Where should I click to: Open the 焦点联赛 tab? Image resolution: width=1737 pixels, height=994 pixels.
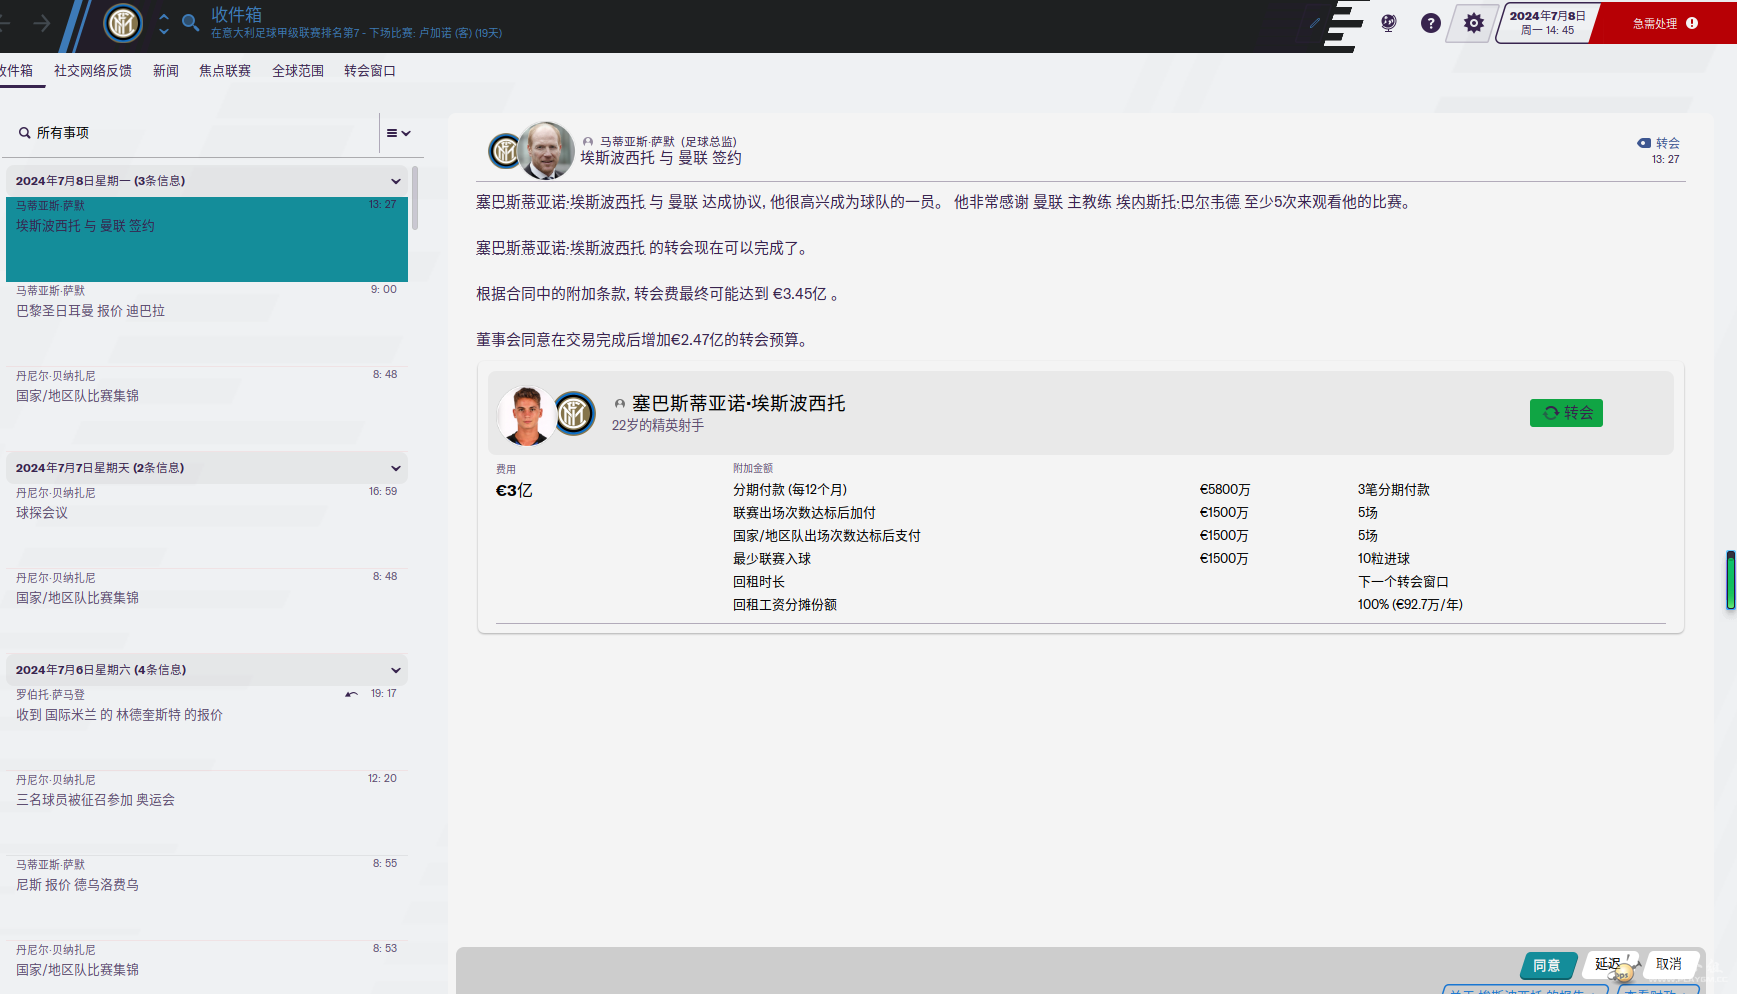225,71
